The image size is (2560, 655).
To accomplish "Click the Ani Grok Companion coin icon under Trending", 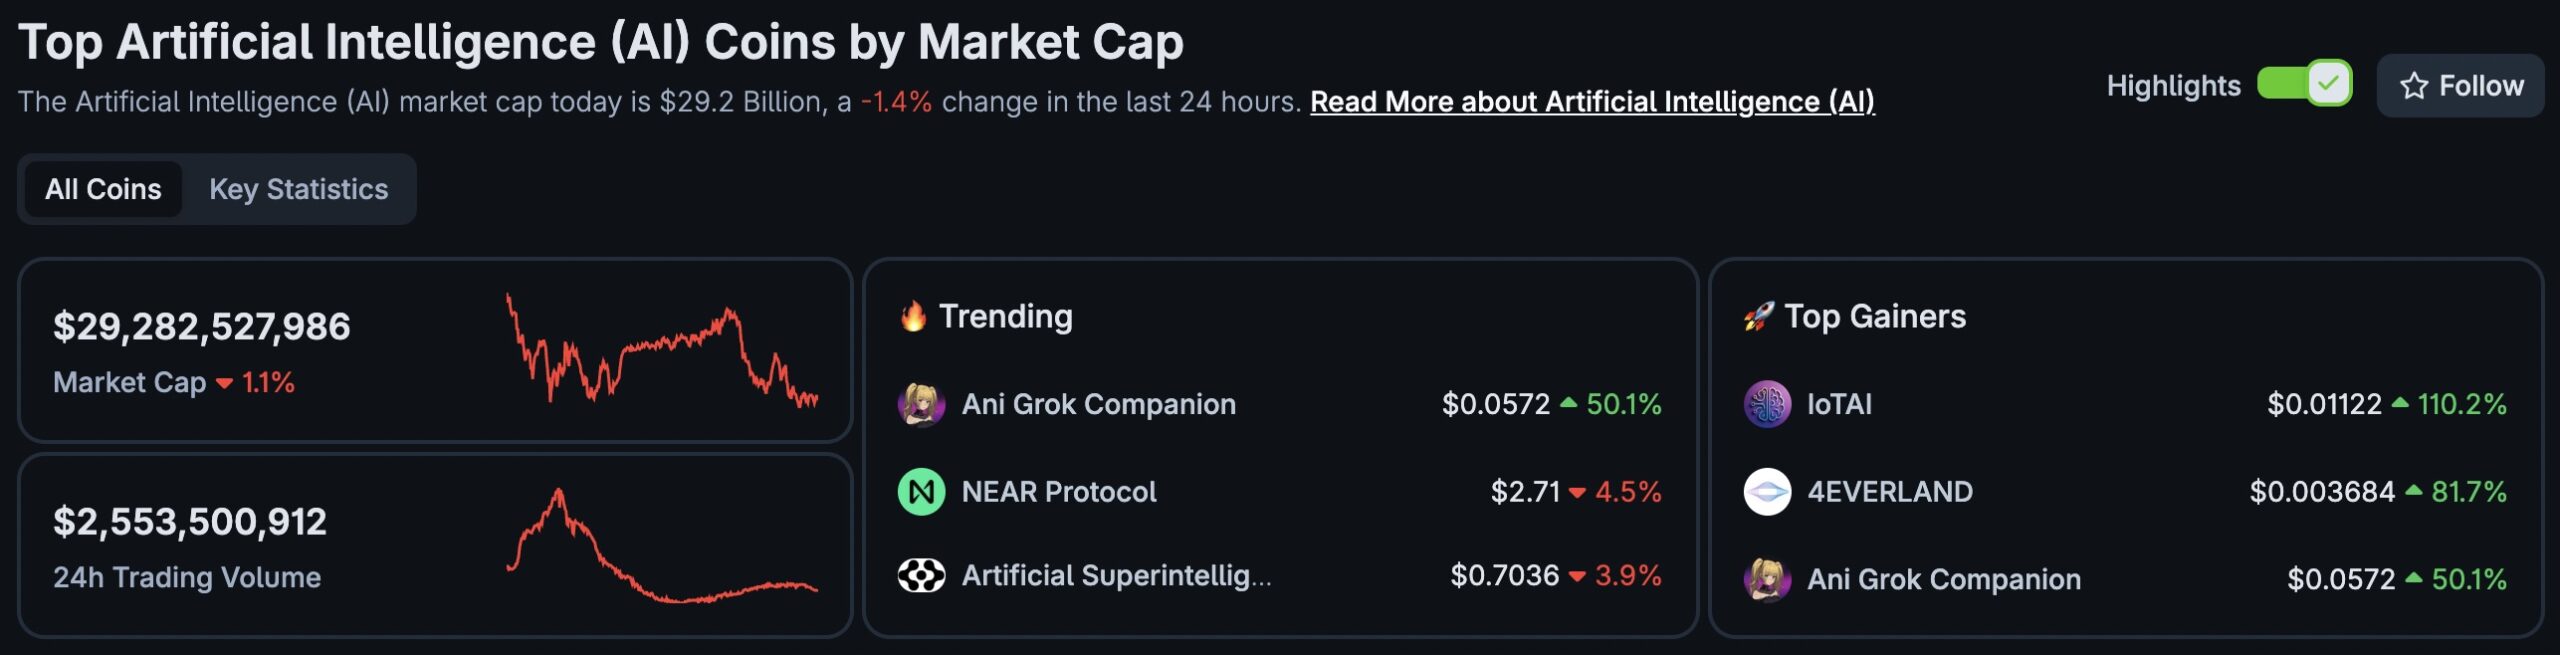I will 920,405.
